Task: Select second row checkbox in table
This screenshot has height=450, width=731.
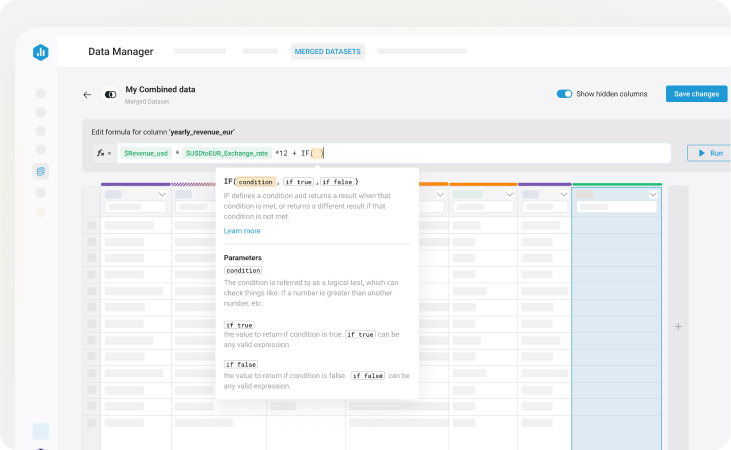Action: point(91,242)
